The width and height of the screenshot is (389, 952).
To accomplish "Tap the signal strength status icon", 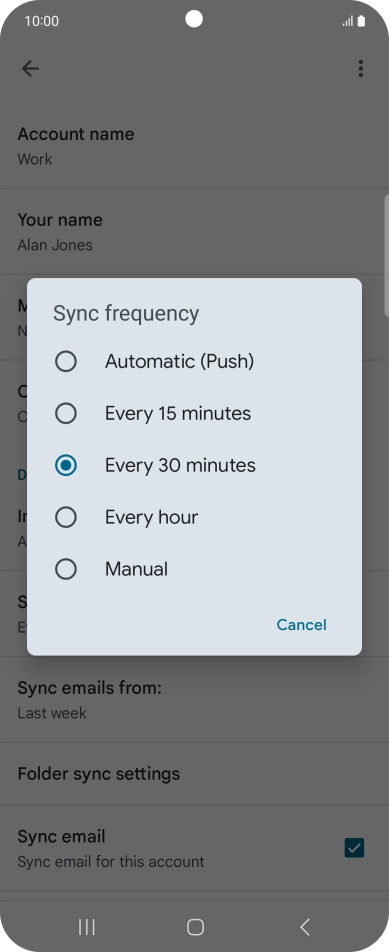I will tap(348, 21).
